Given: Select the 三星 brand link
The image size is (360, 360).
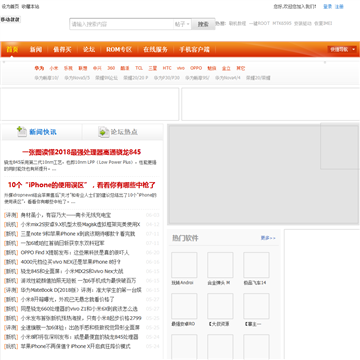Looking at the screenshot, I should pyautogui.click(x=153, y=68).
